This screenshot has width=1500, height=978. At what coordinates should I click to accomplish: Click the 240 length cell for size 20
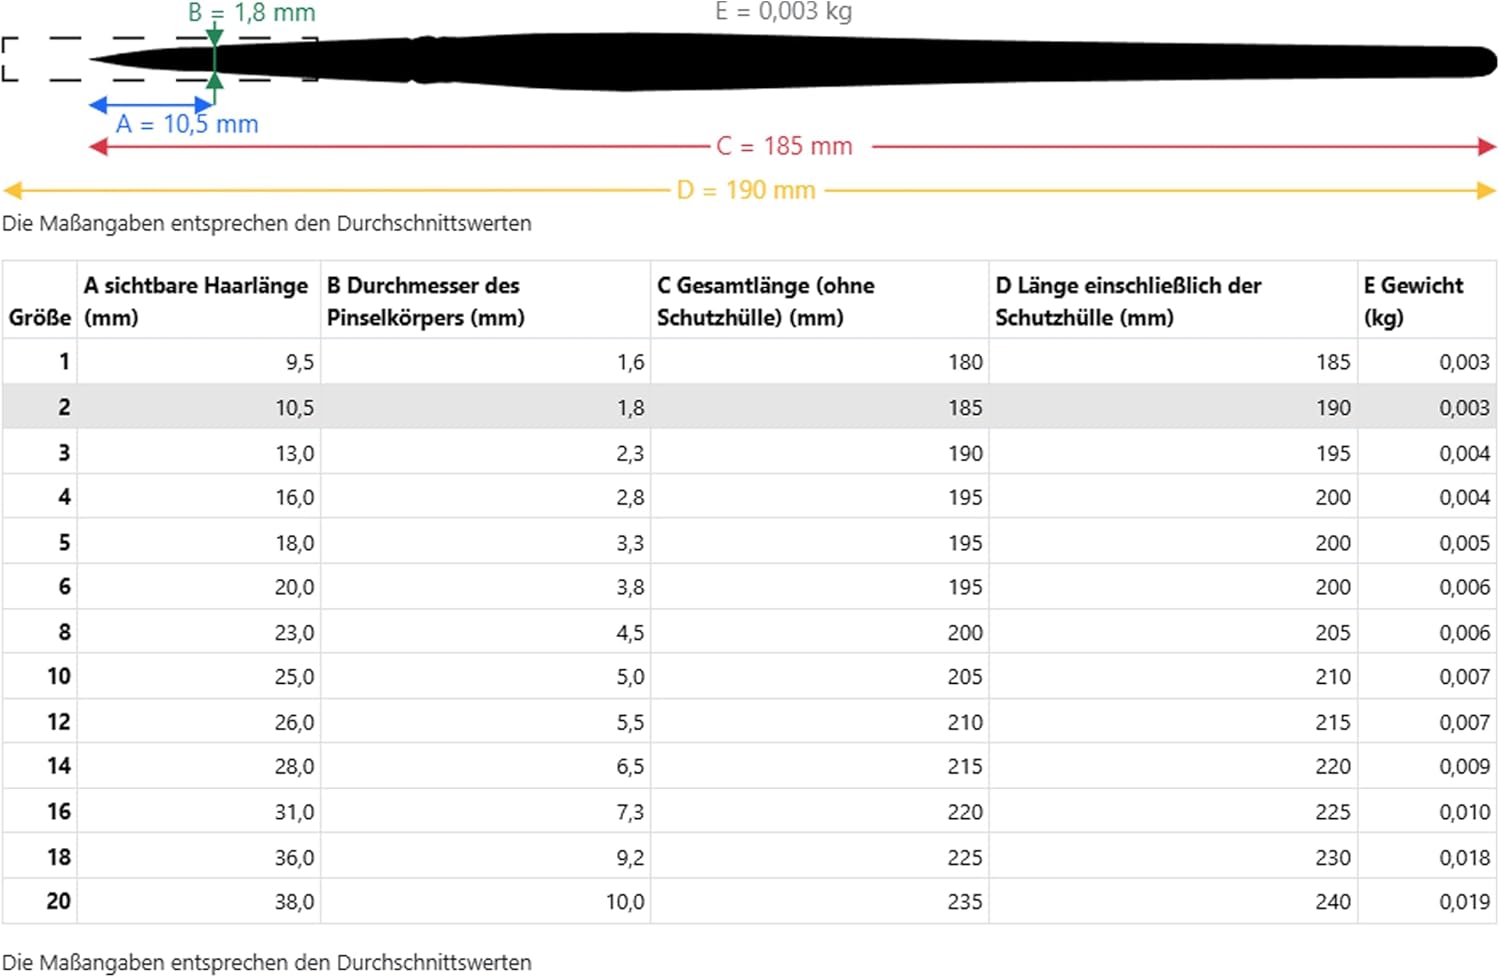click(x=1332, y=902)
